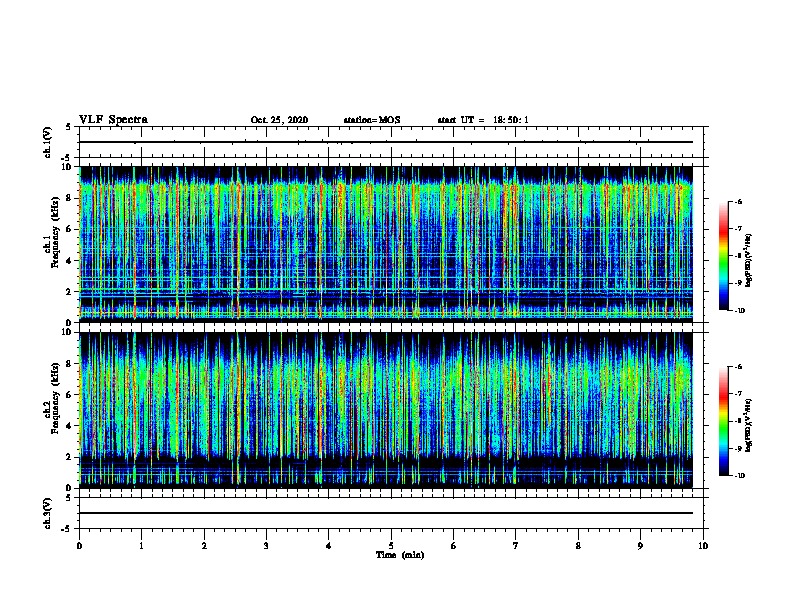Click the date 'Oct. 25, 2020'
This screenshot has height=612, width=792.
pos(279,120)
